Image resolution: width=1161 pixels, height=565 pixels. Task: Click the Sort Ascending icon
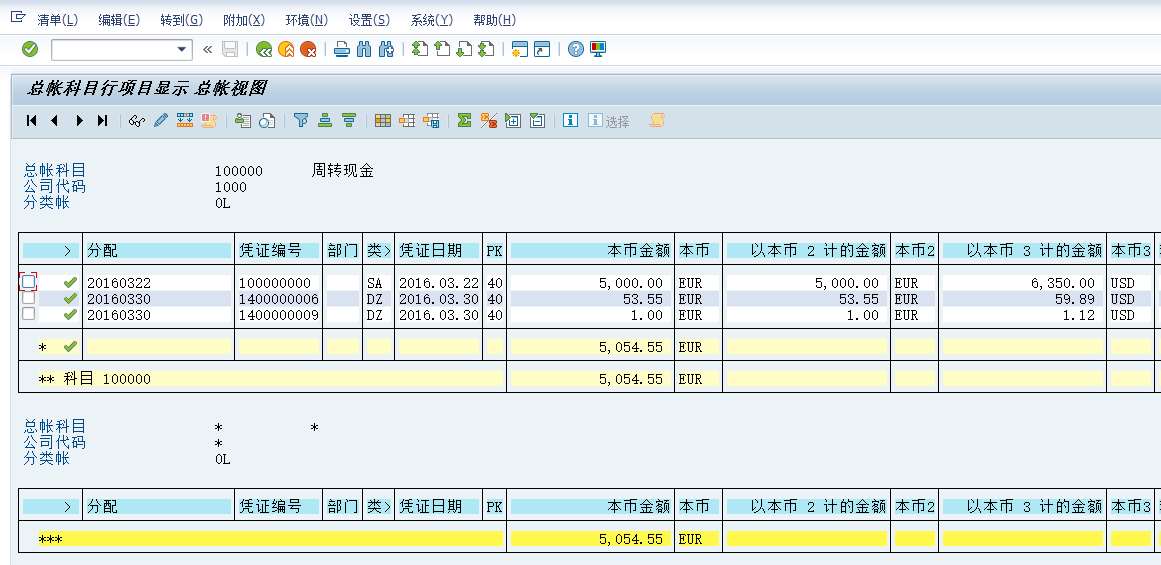click(x=324, y=121)
